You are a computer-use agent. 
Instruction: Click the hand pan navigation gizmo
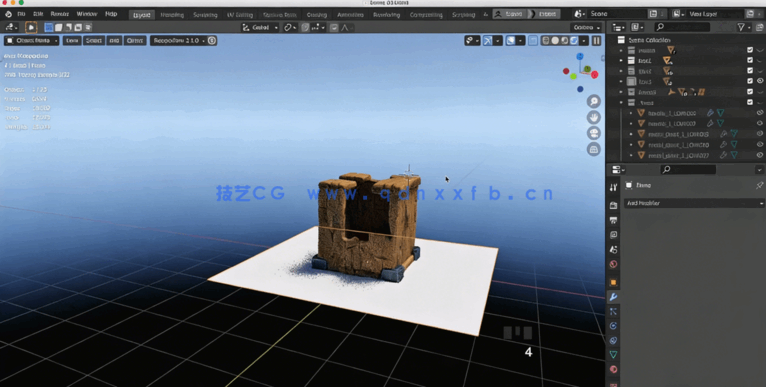click(594, 117)
